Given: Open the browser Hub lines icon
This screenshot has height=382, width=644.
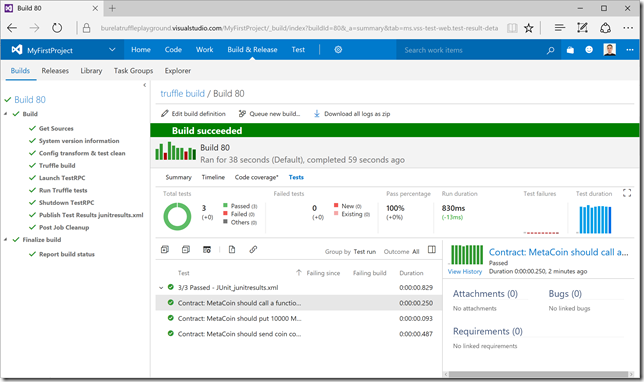Looking at the screenshot, I should 559,28.
